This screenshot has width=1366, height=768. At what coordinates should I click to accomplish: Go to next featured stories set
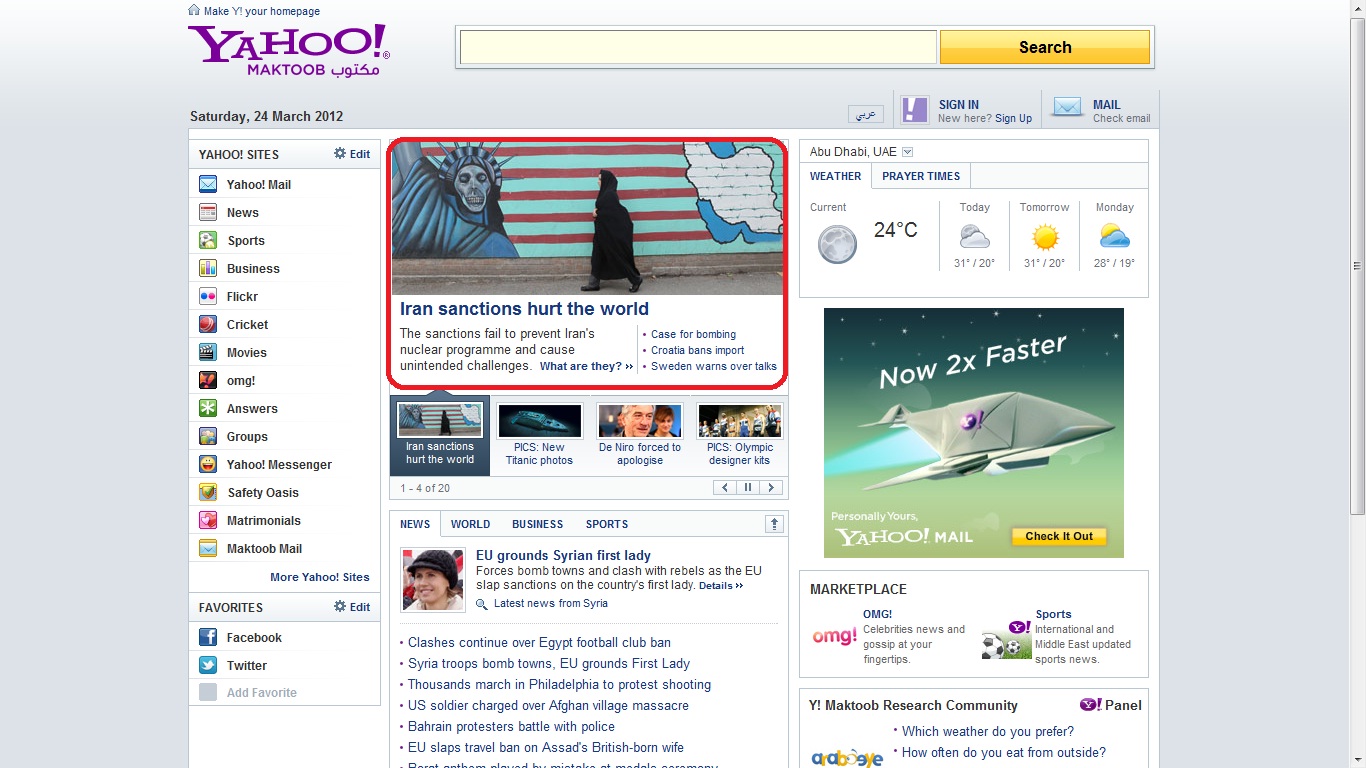click(x=770, y=488)
